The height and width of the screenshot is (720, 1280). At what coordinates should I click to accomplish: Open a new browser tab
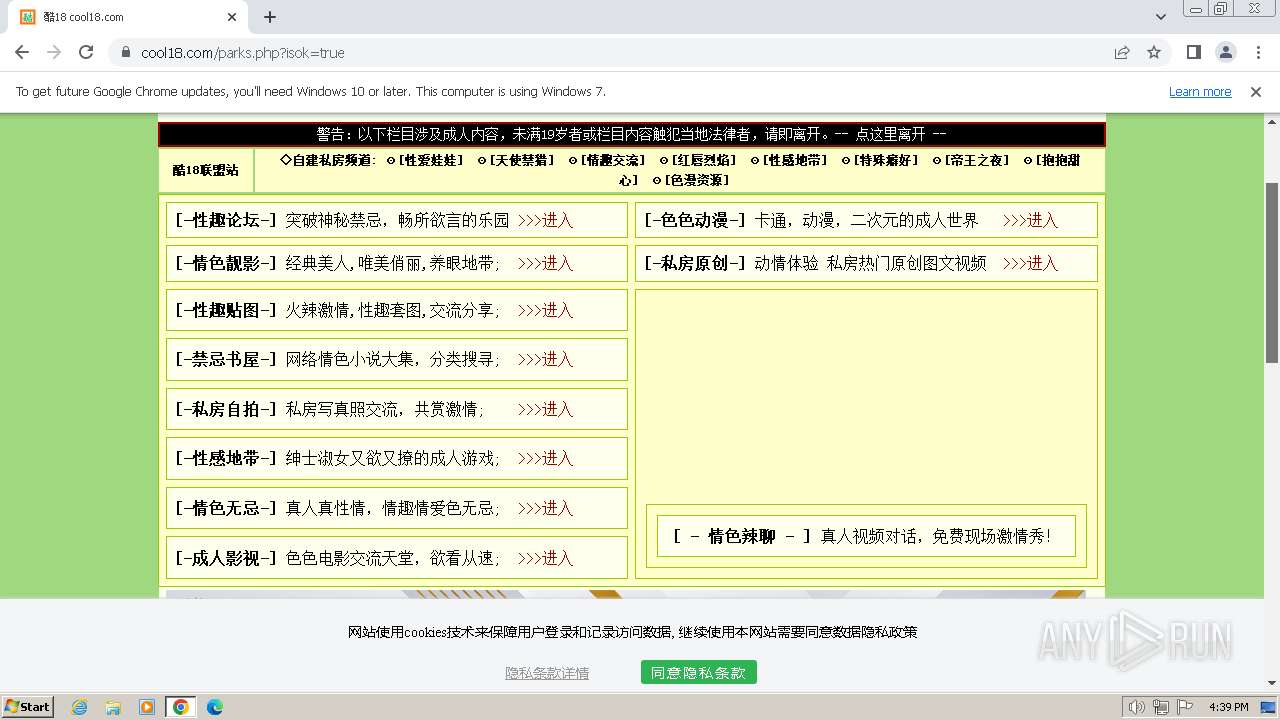[270, 17]
